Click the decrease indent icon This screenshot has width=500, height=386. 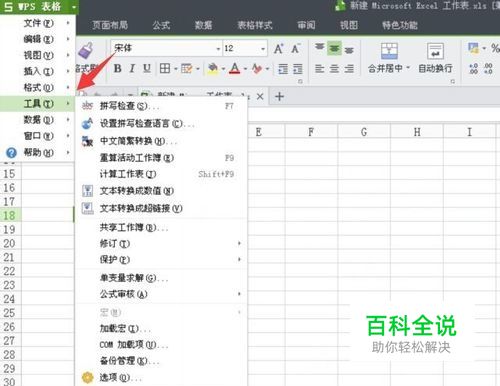click(x=283, y=69)
